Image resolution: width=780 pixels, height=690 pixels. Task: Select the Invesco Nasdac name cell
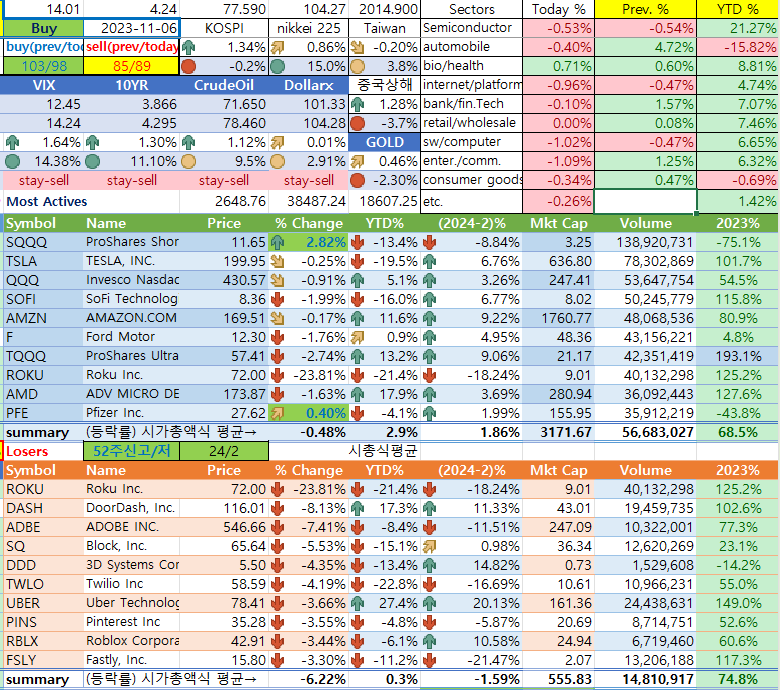132,281
